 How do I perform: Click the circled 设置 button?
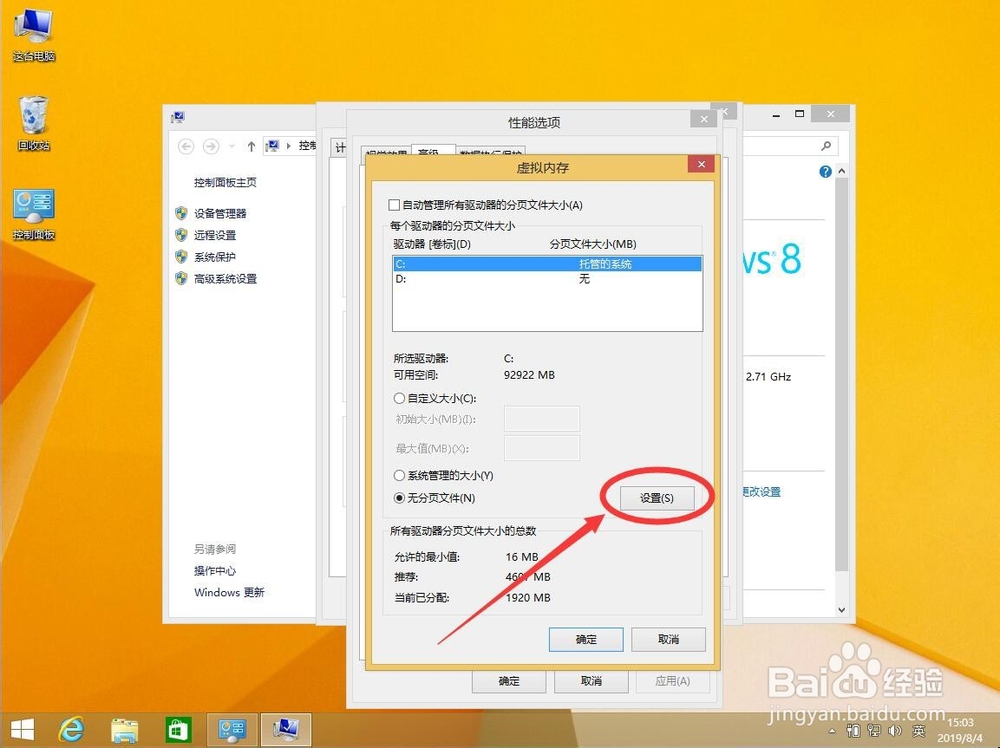point(657,498)
